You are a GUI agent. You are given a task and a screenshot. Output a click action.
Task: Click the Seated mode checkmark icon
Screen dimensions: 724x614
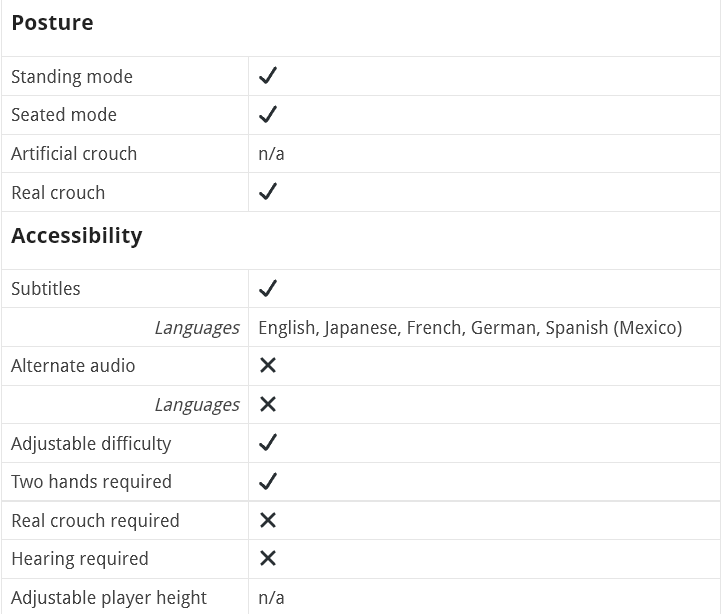pyautogui.click(x=267, y=115)
